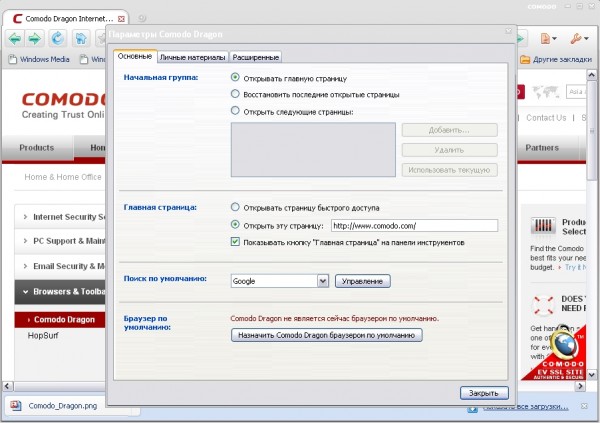The height and width of the screenshot is (423, 600).
Task: Click the show all downloads link
Action: (525, 407)
